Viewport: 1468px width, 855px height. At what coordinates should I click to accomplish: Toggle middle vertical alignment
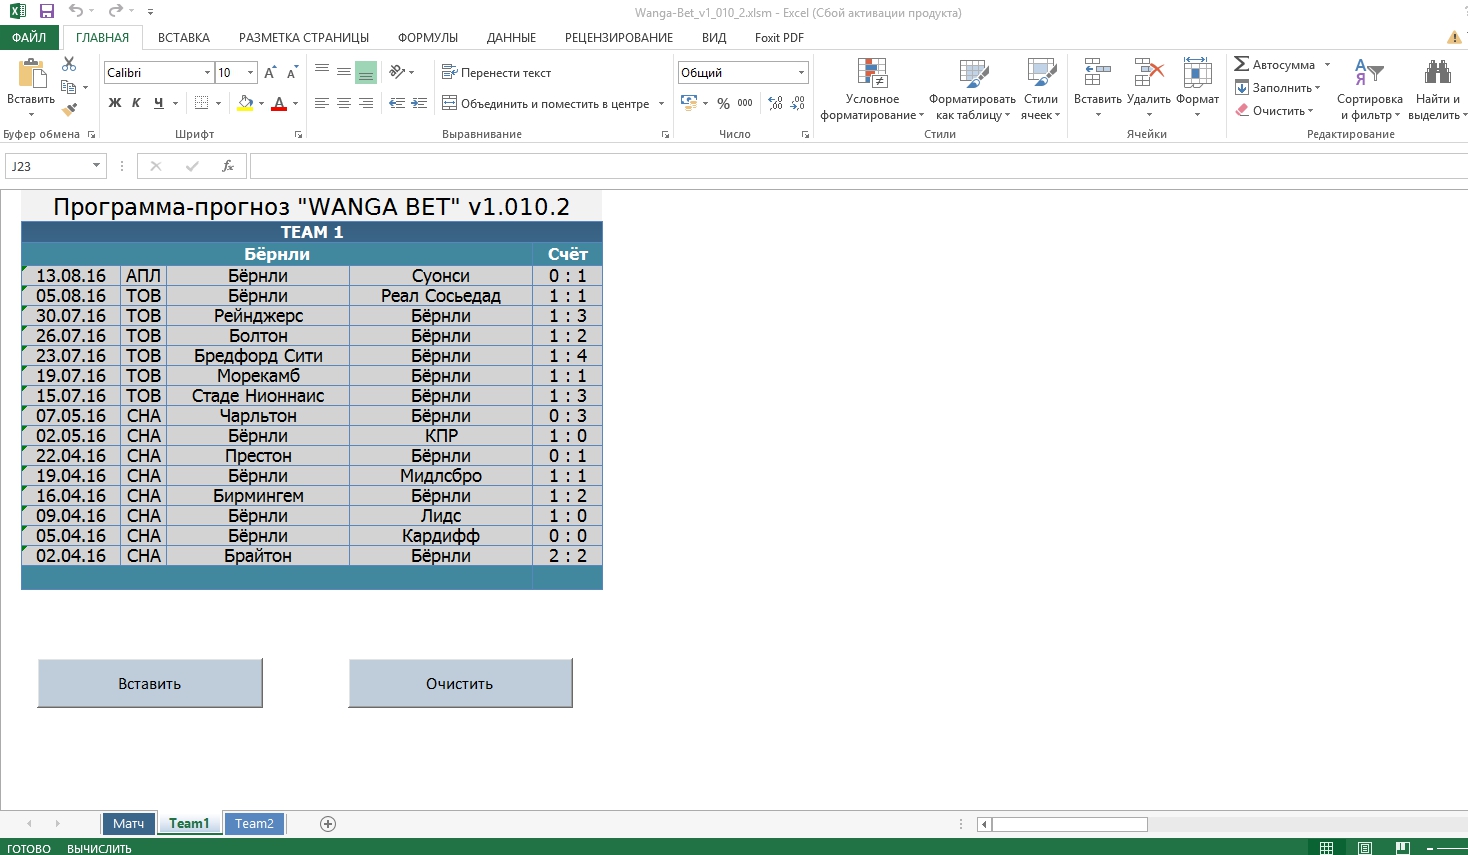(x=344, y=72)
